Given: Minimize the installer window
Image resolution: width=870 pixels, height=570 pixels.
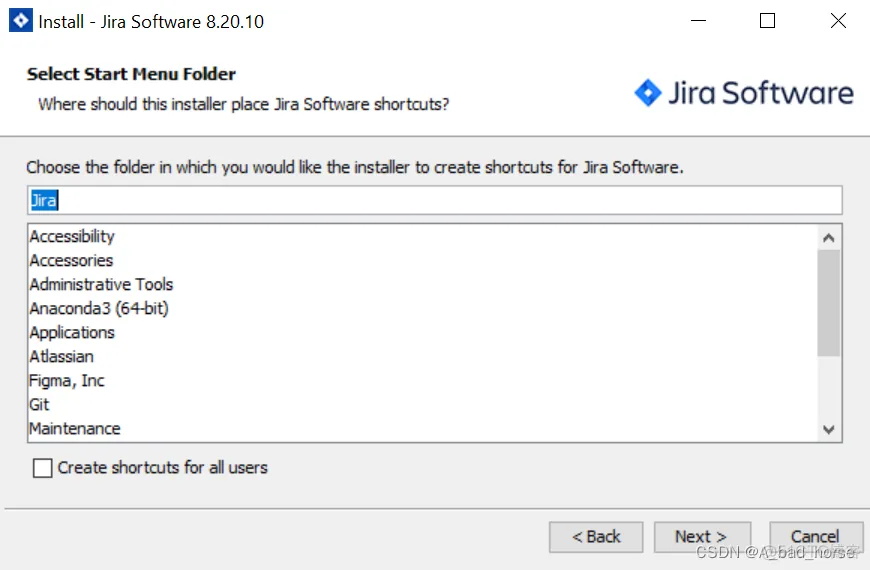Looking at the screenshot, I should coord(698,21).
